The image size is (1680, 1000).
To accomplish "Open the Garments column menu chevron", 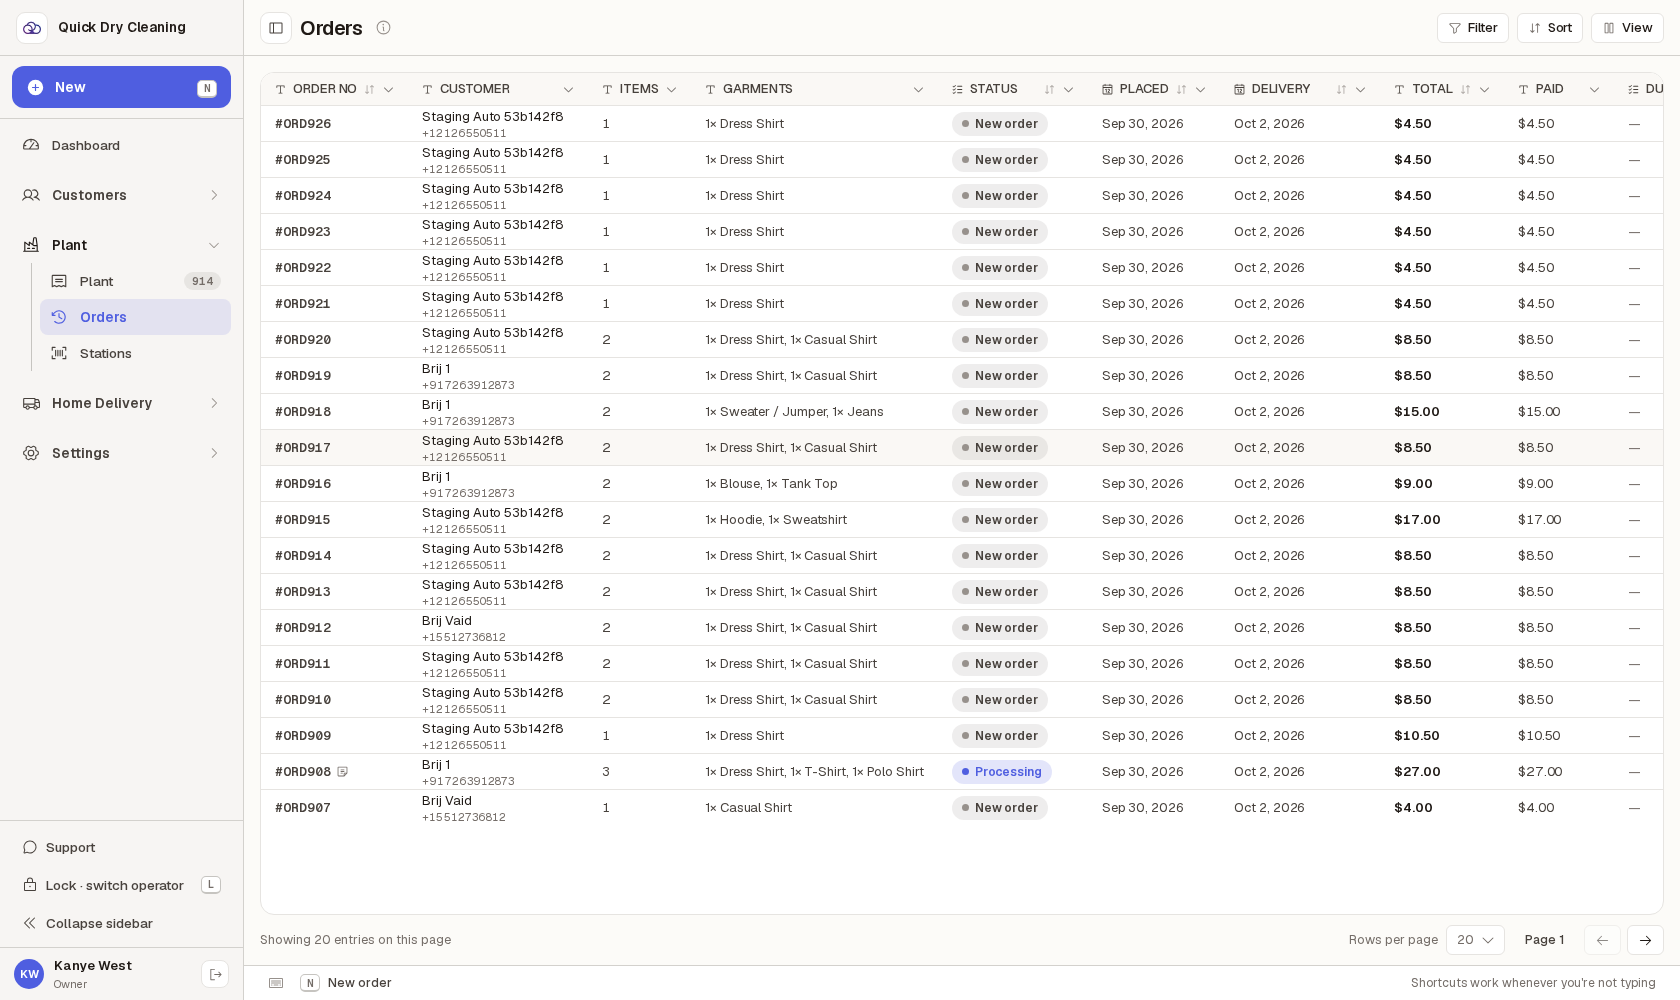I will 918,90.
